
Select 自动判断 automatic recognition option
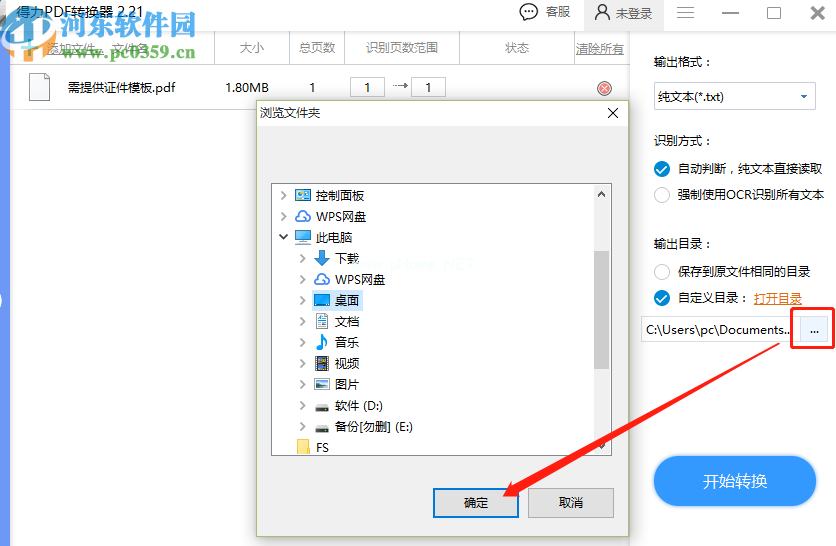(661, 169)
